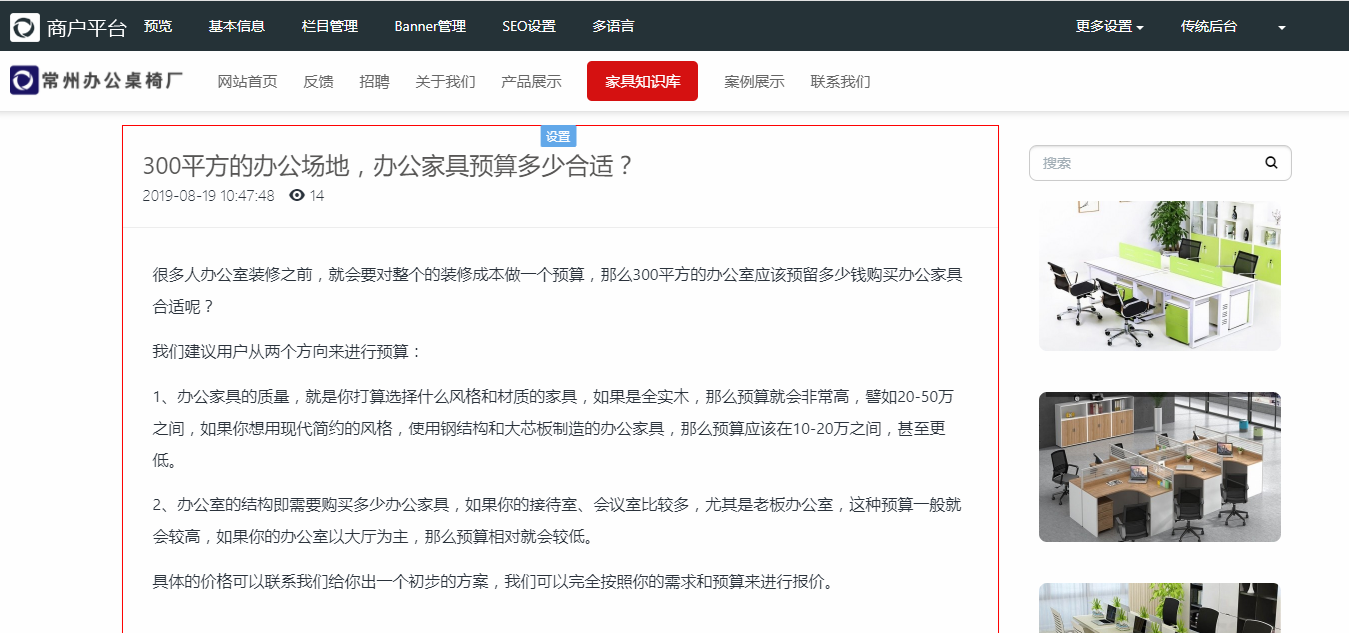The image size is (1349, 633).
Task: Click the paragraph starting 1、办公家具的质量
Action: [x=553, y=428]
